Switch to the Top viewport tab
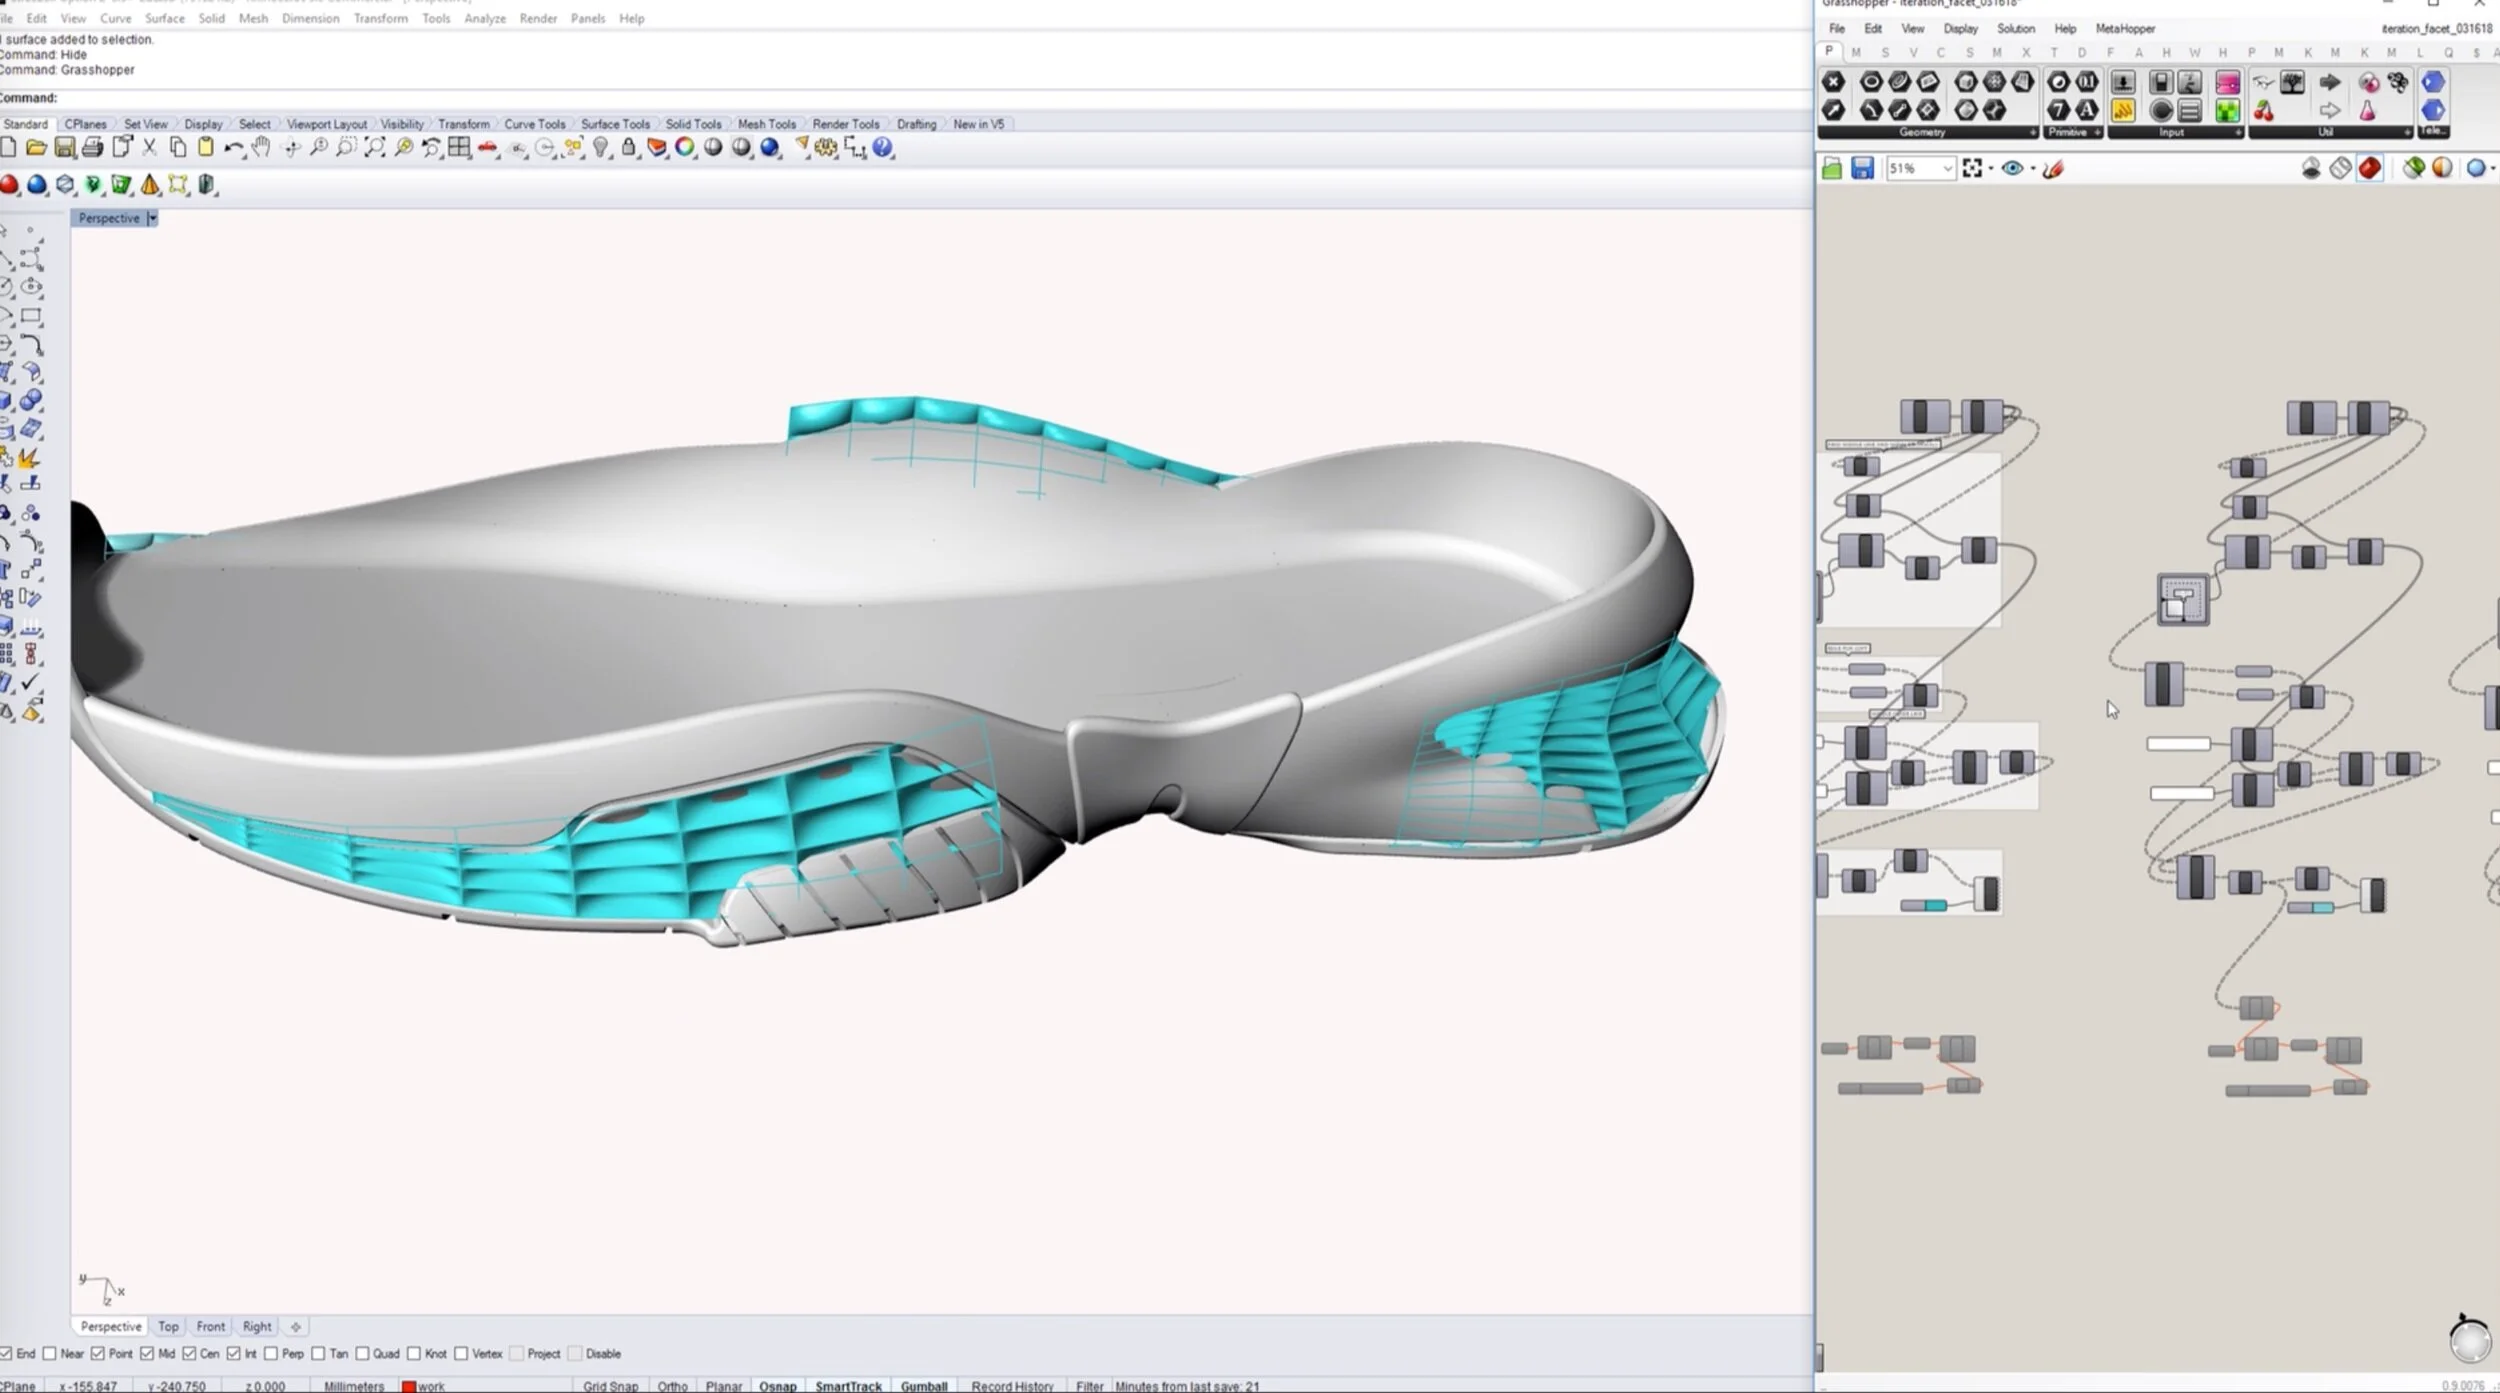This screenshot has height=1393, width=2500. pyautogui.click(x=168, y=1326)
